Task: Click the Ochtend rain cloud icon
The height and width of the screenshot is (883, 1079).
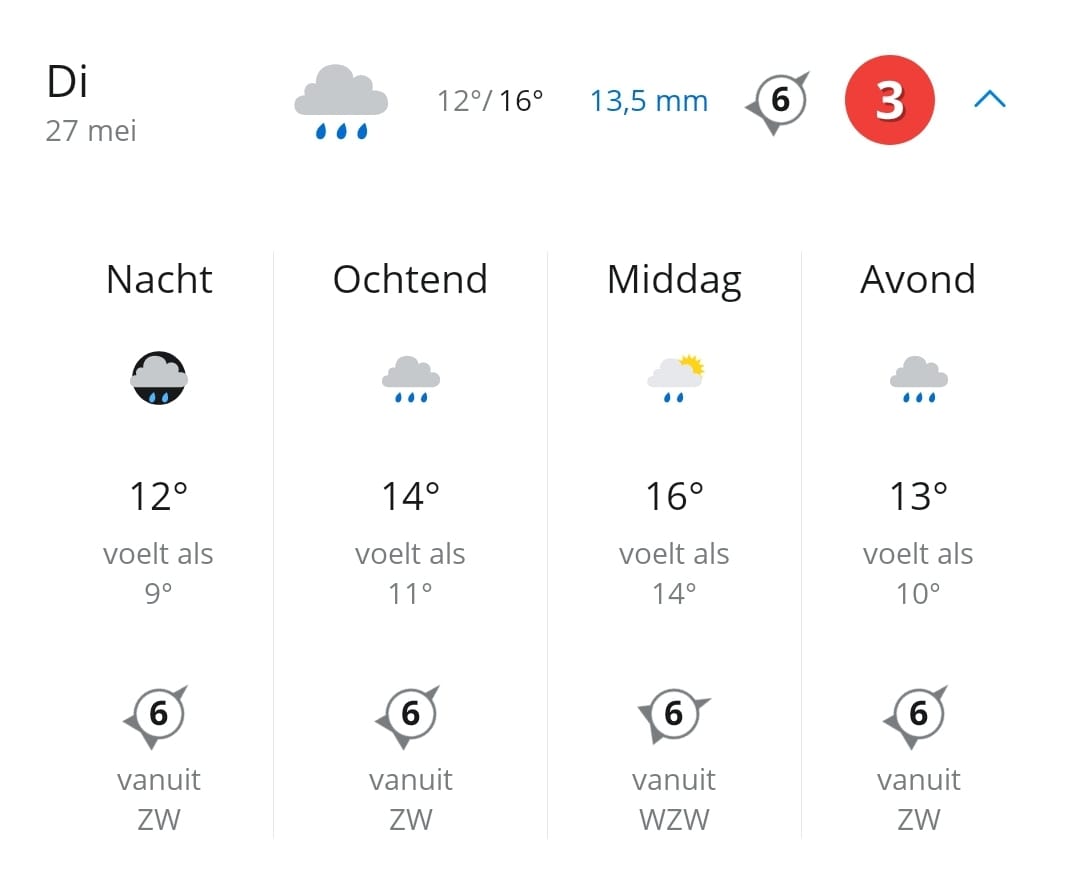Action: 411,379
